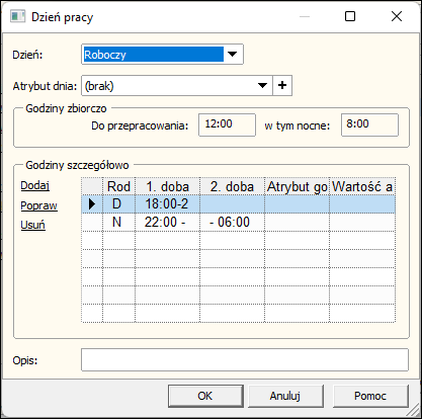The image size is (422, 419).
Task: Select the 18:00-2 cell
Action: pyautogui.click(x=167, y=204)
